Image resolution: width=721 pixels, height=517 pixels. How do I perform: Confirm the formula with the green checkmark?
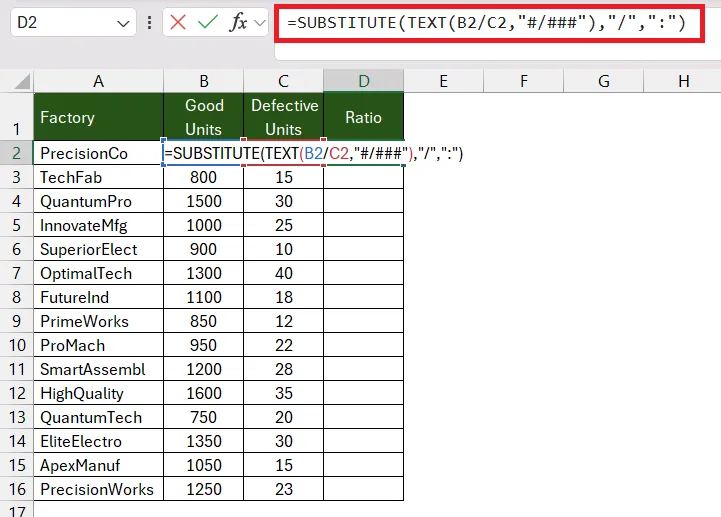[x=208, y=22]
